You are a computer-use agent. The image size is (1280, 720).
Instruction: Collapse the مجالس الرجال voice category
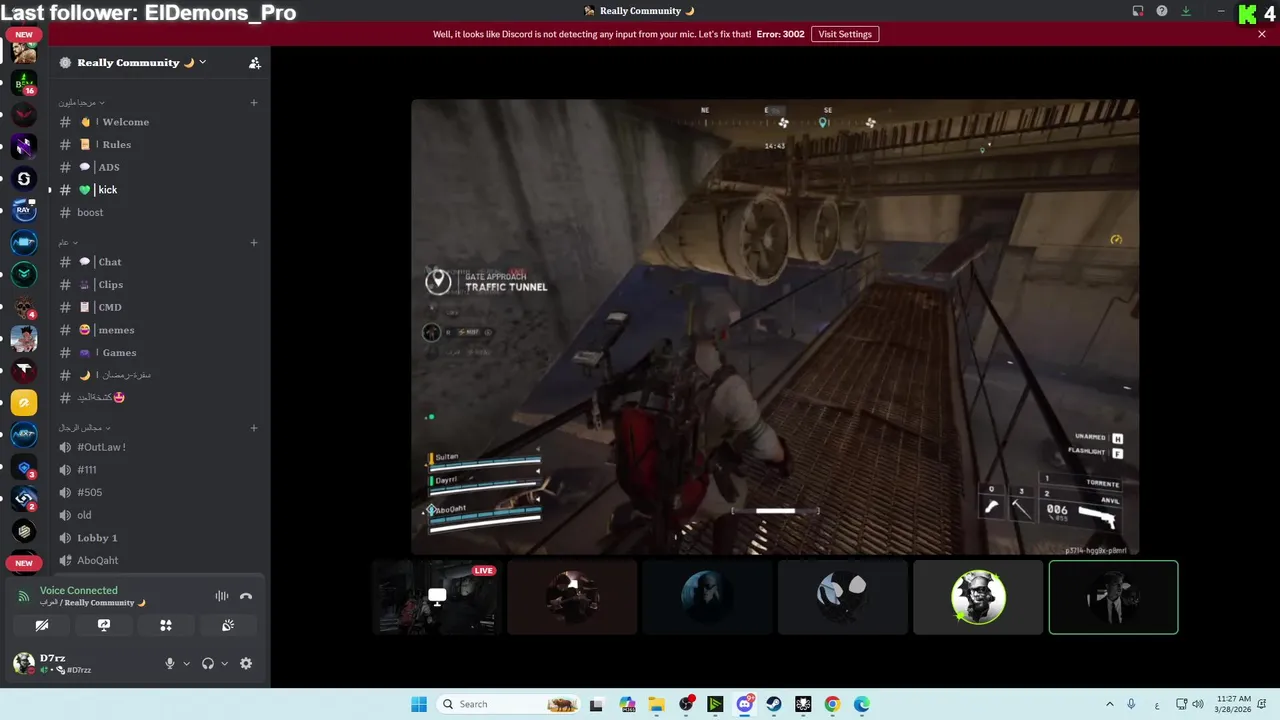coord(84,428)
